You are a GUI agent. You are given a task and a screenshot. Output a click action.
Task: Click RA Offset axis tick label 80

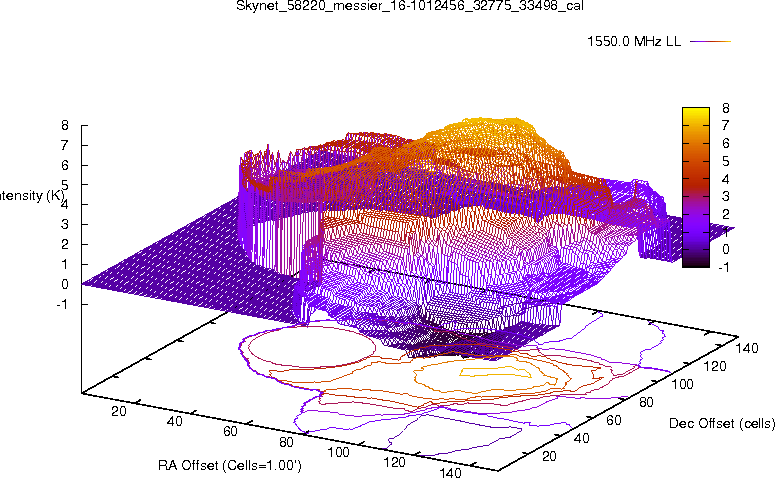click(286, 442)
